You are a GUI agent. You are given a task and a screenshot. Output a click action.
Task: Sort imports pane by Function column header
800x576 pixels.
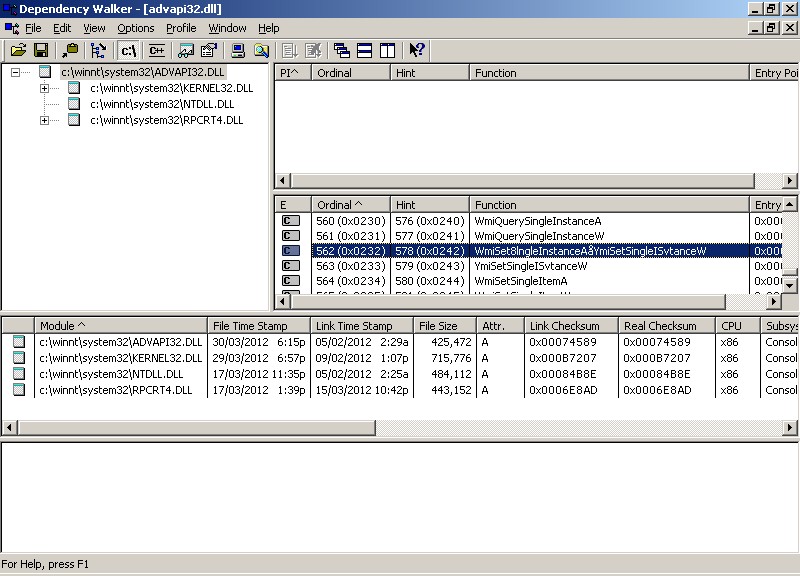click(x=609, y=73)
